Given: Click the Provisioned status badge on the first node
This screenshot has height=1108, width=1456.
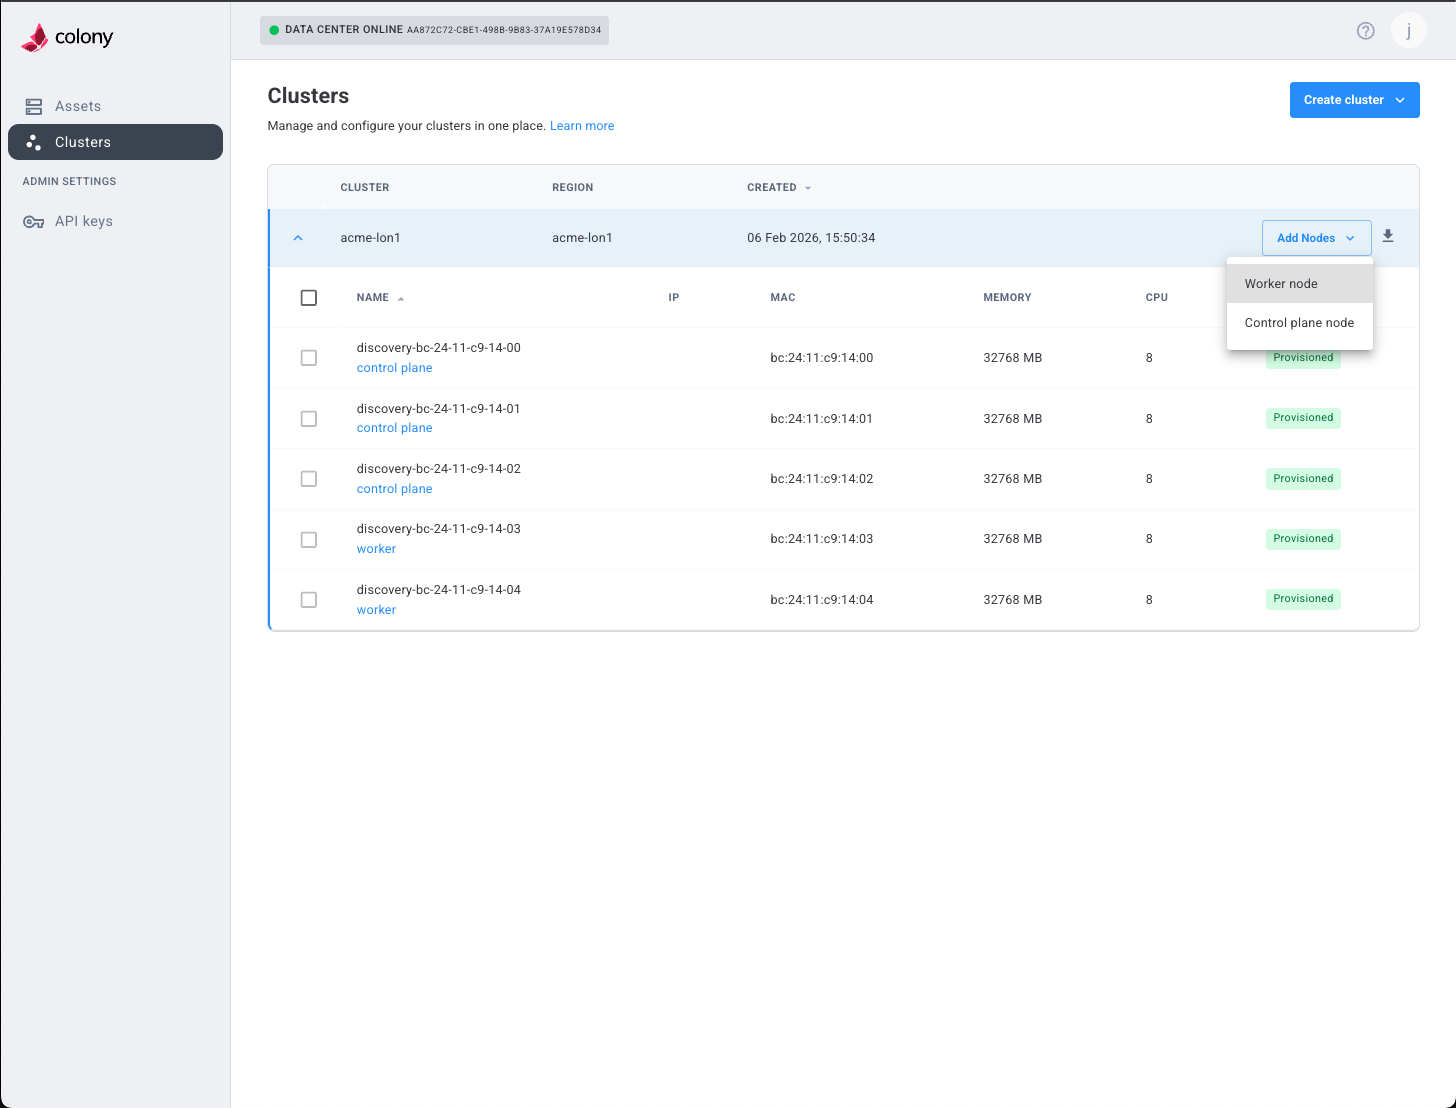Looking at the screenshot, I should [x=1303, y=357].
